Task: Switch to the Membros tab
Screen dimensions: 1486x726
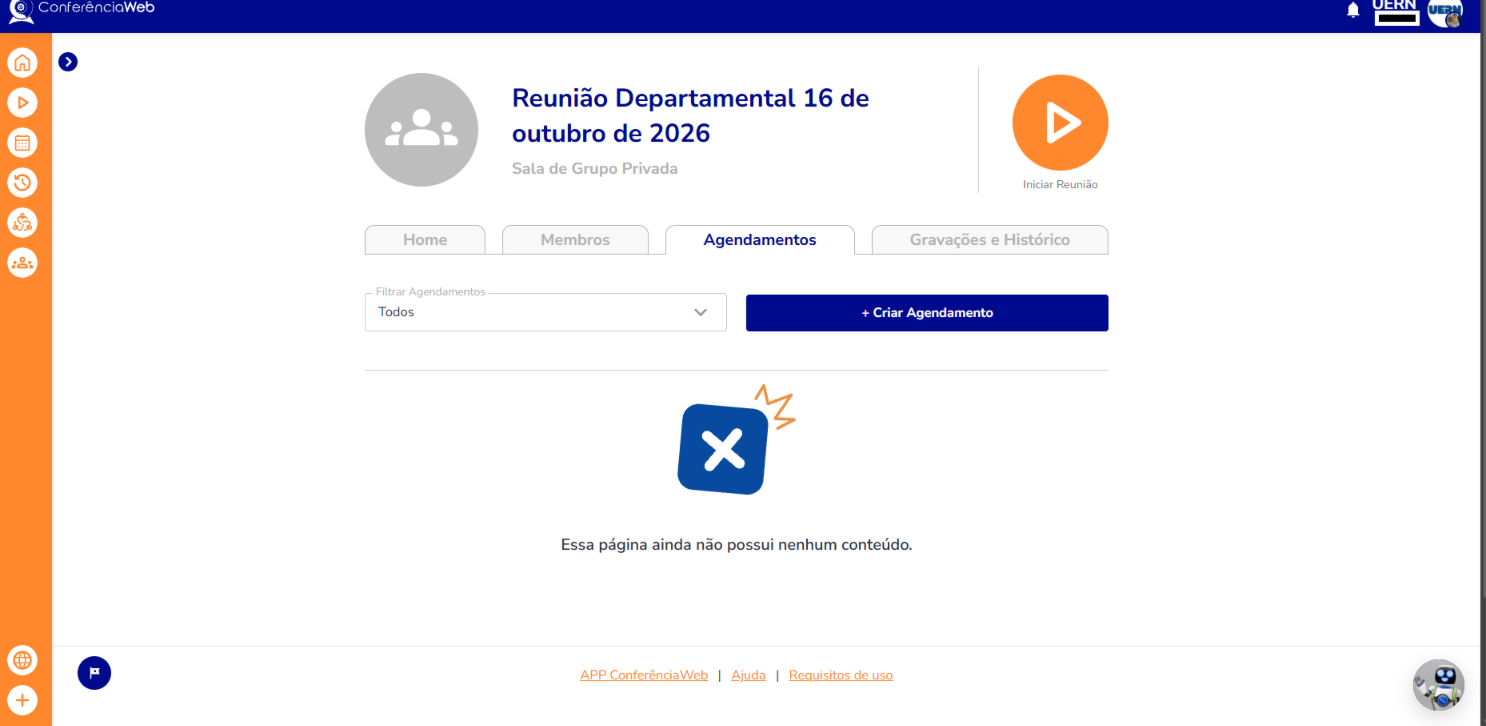Action: [x=575, y=240]
